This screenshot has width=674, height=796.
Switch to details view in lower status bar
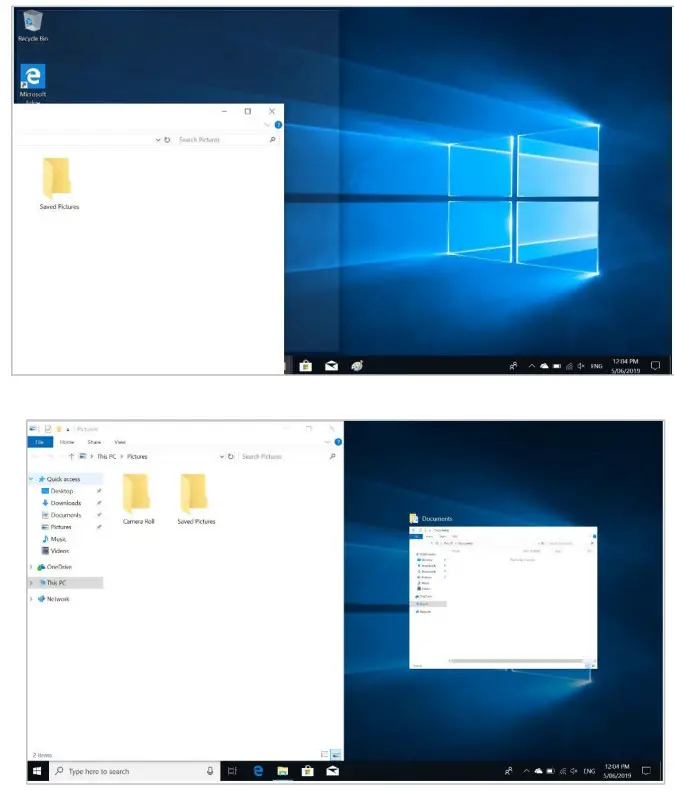point(325,754)
